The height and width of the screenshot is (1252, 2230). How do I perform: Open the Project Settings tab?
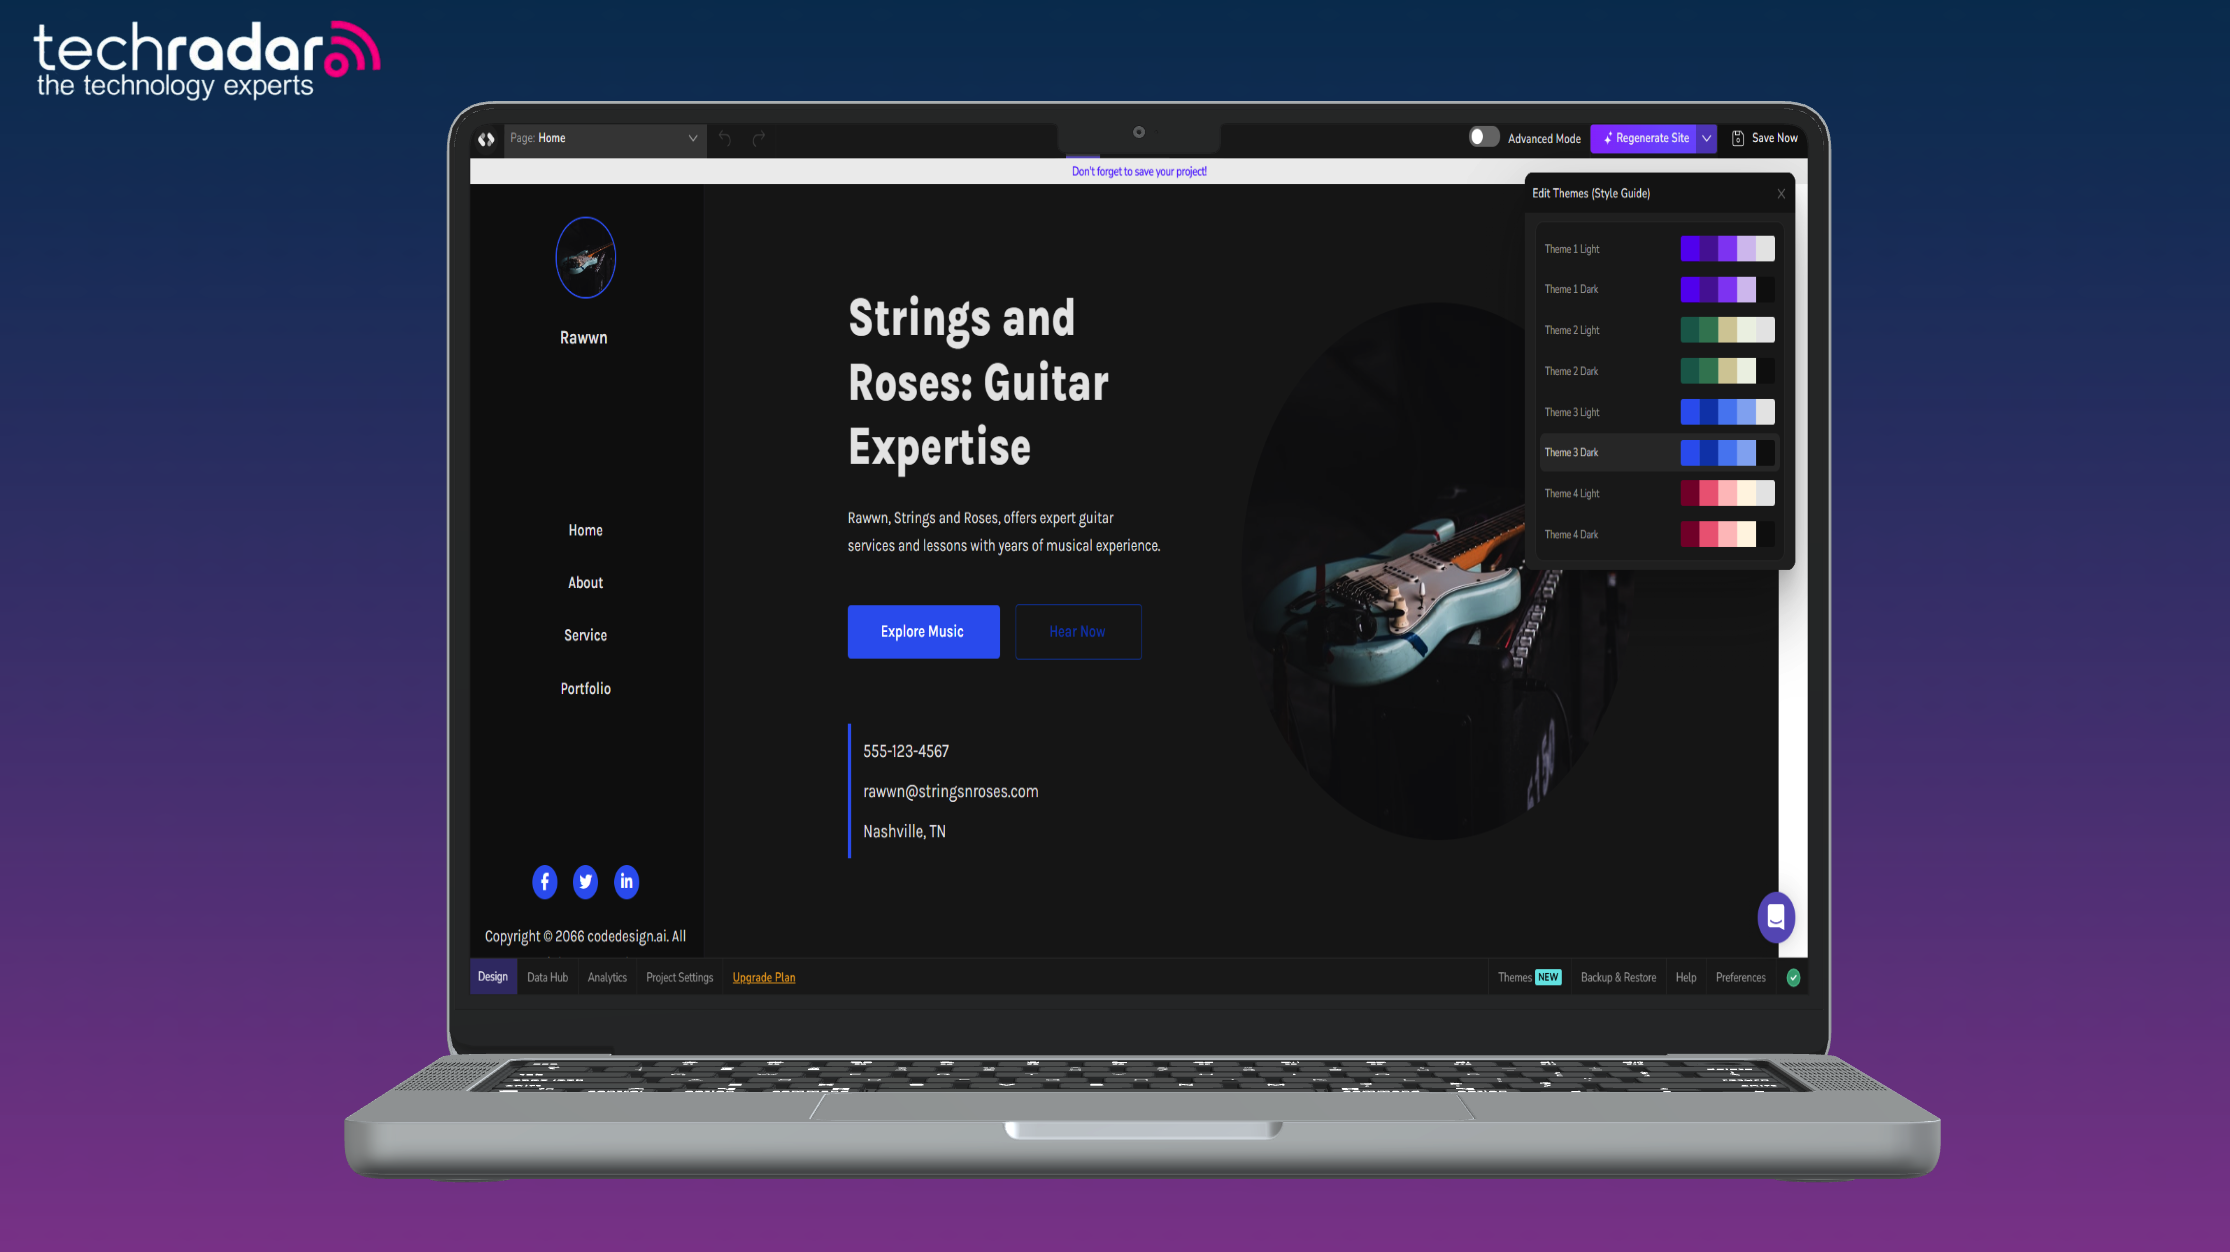point(679,977)
